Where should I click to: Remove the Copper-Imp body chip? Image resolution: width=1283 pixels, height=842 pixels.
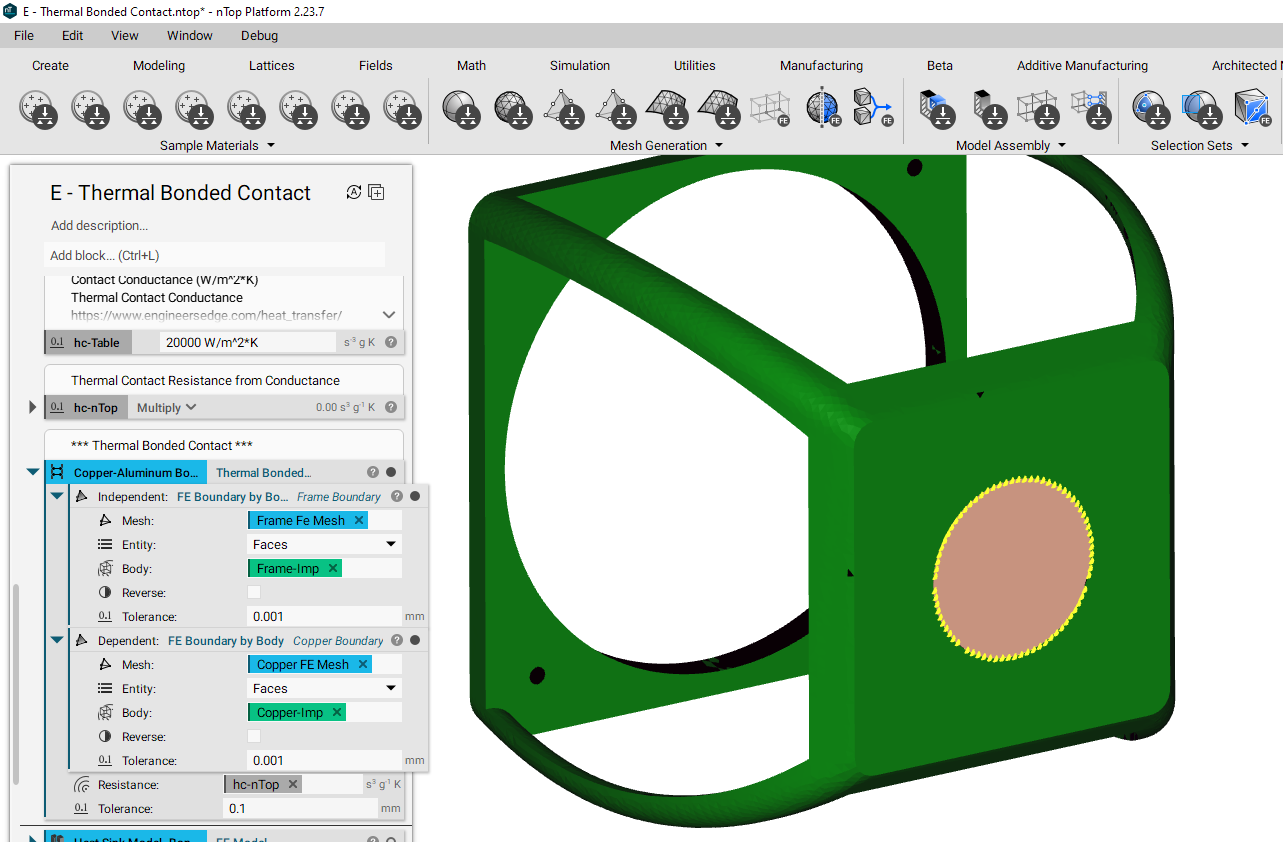[337, 712]
